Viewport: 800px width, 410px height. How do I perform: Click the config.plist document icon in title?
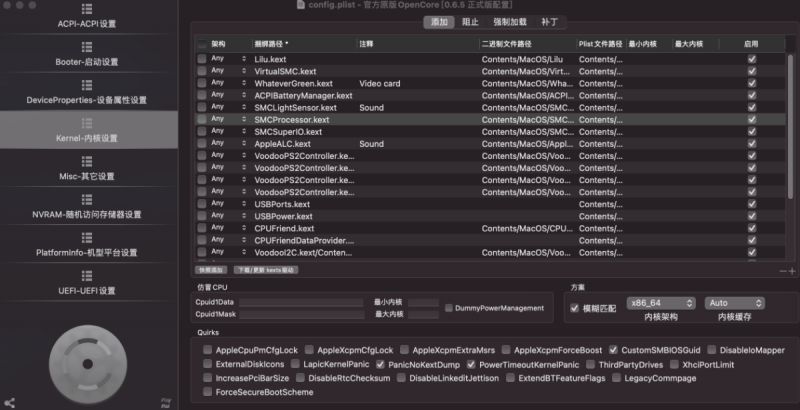coord(301,5)
